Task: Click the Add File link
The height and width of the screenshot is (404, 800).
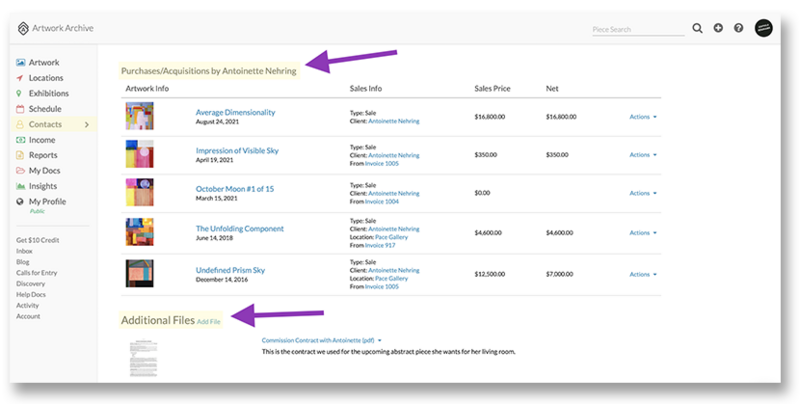Action: [209, 322]
